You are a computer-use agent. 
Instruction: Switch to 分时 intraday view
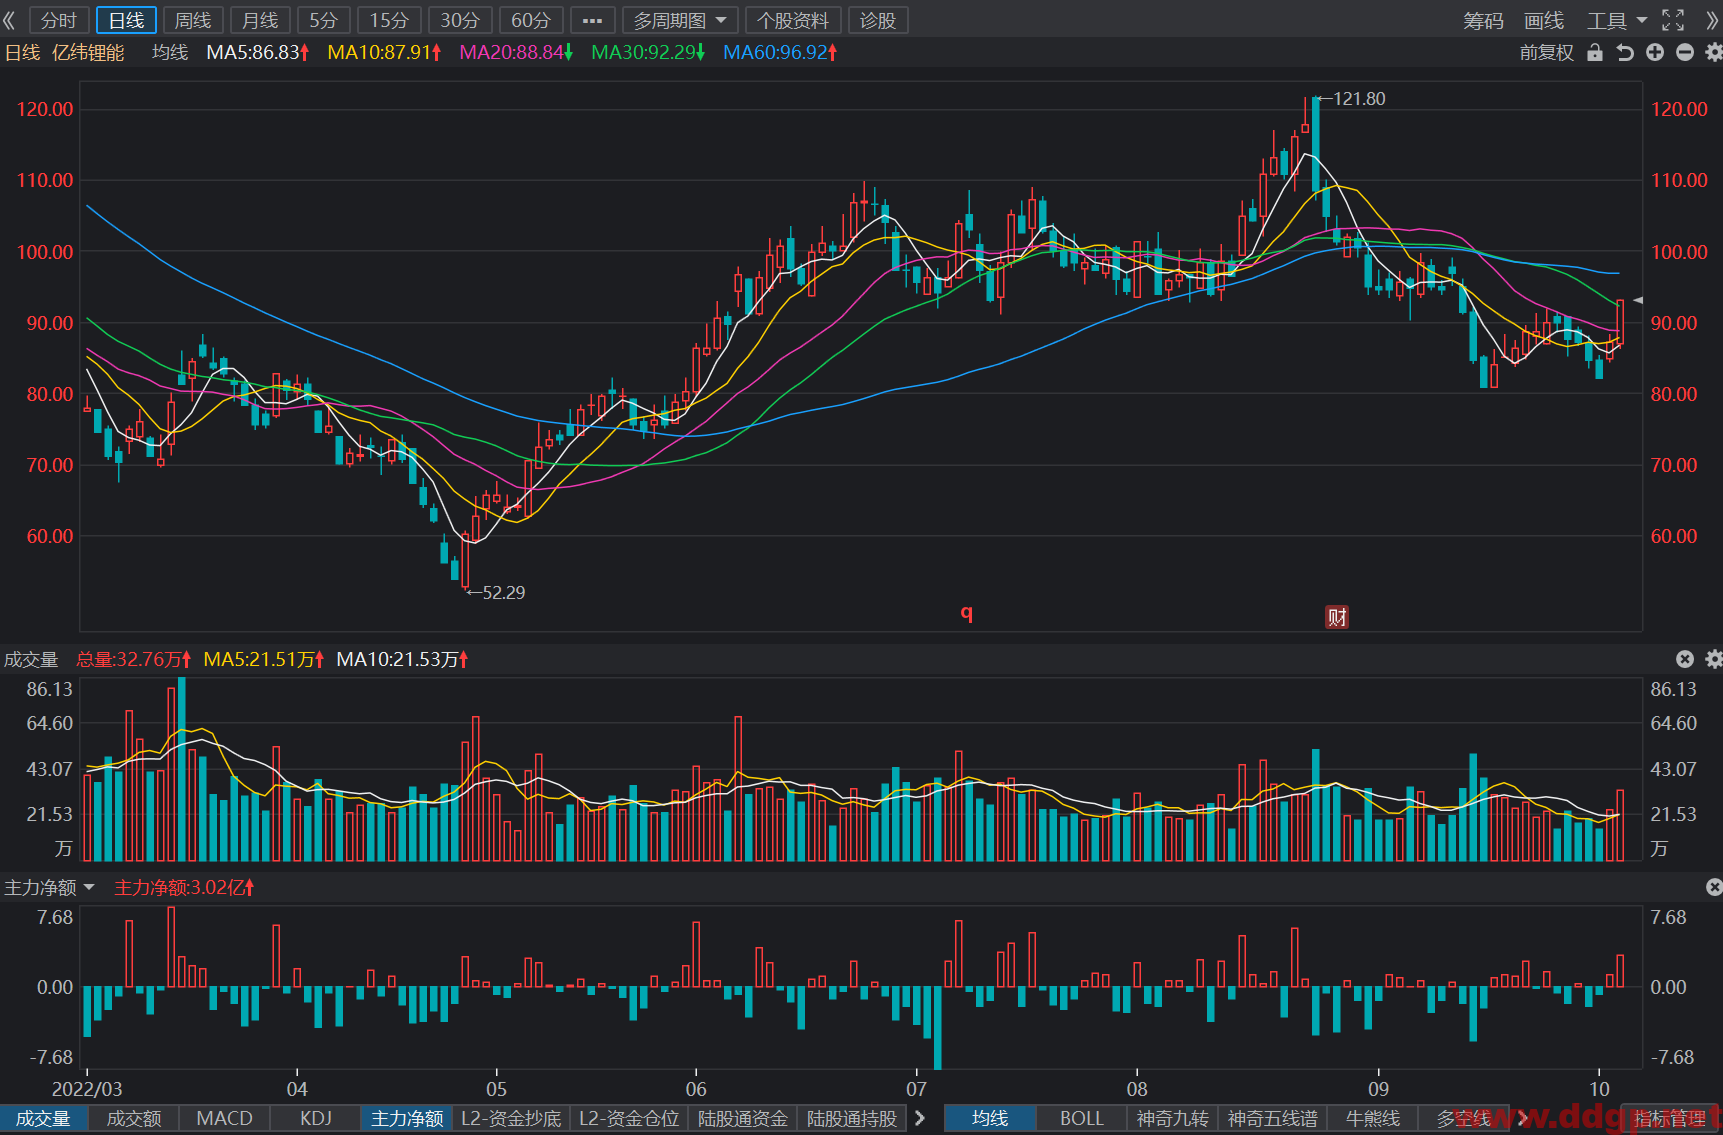click(x=59, y=20)
